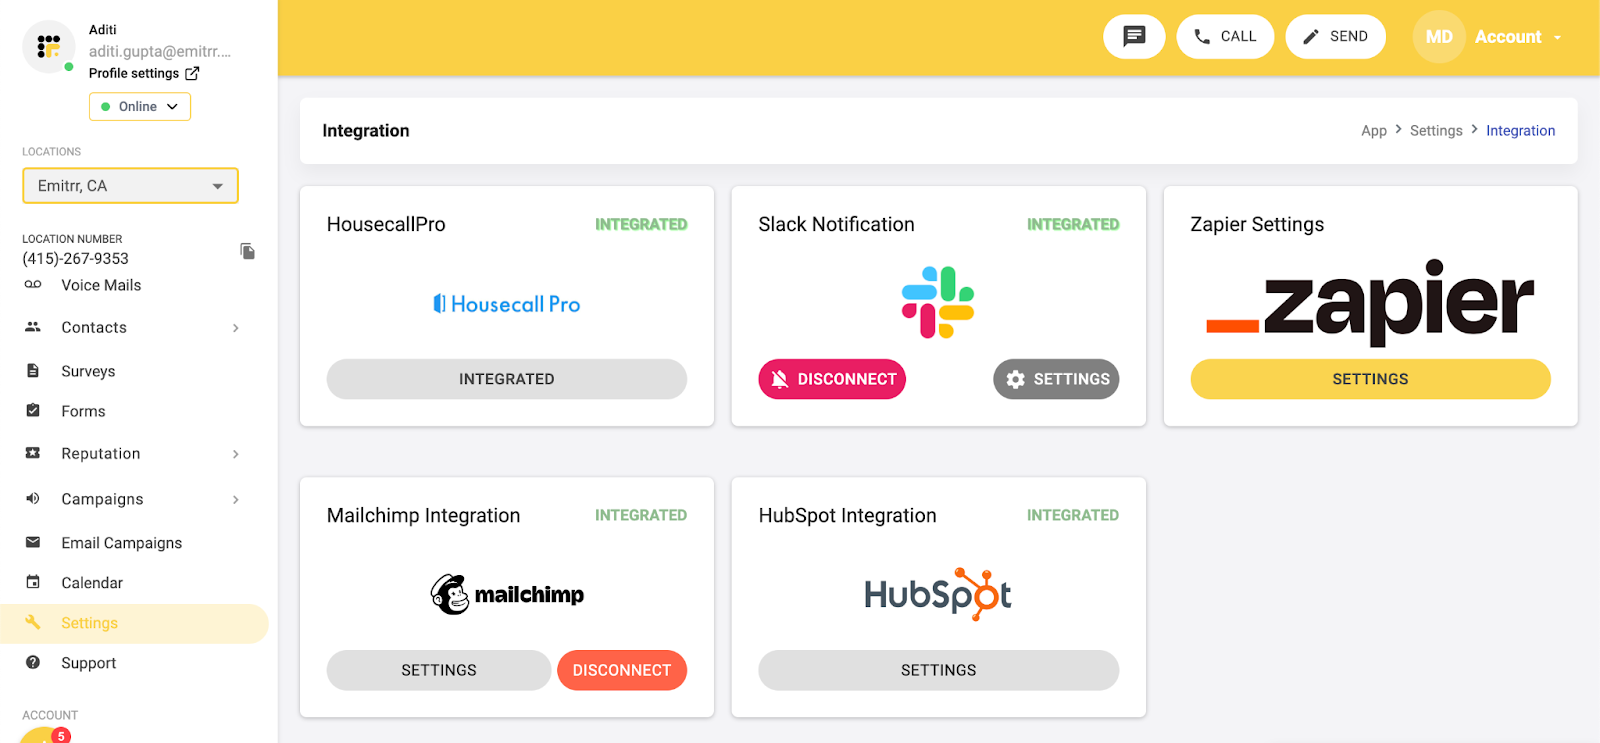The height and width of the screenshot is (743, 1600).
Task: Click the HubSpot logo
Action: click(938, 594)
